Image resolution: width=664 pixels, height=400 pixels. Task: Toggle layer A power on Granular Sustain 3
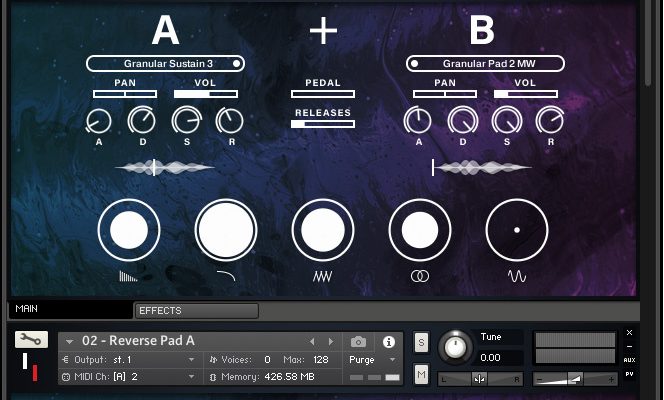(236, 63)
